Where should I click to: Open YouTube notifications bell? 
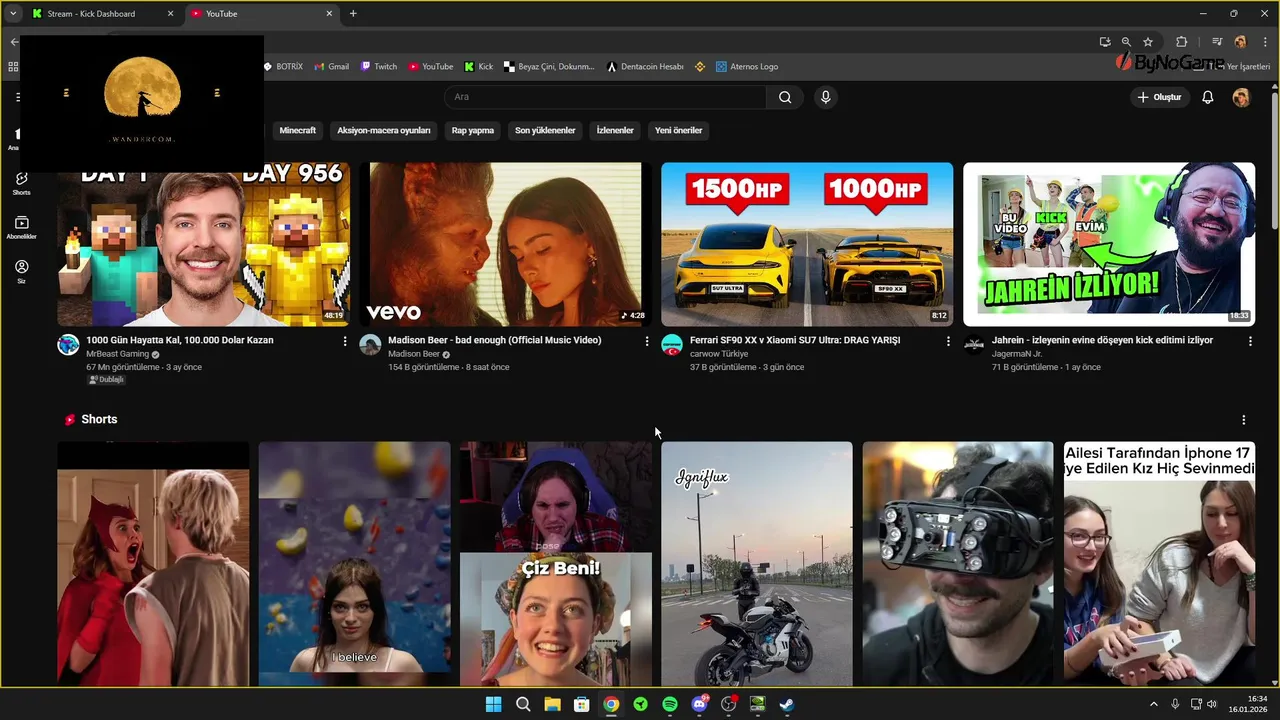pyautogui.click(x=1208, y=97)
